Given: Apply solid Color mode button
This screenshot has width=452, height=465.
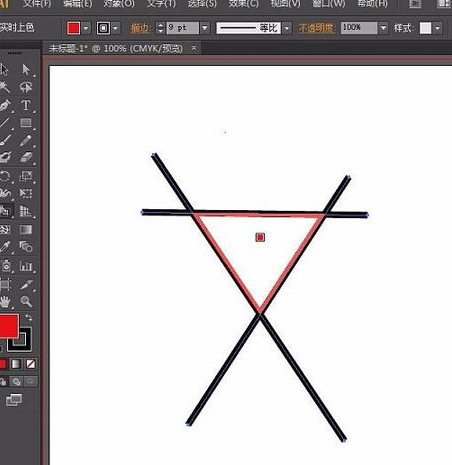Looking at the screenshot, I should 3,364.
